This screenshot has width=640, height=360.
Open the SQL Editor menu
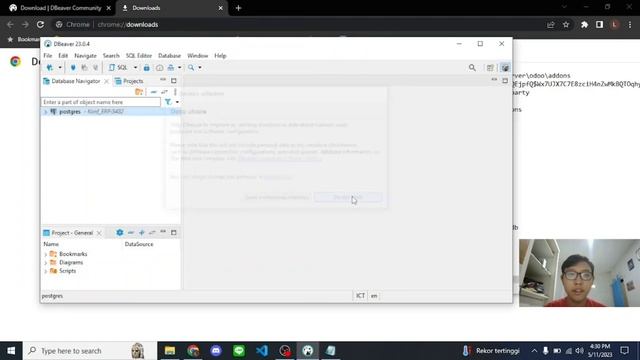(139, 56)
